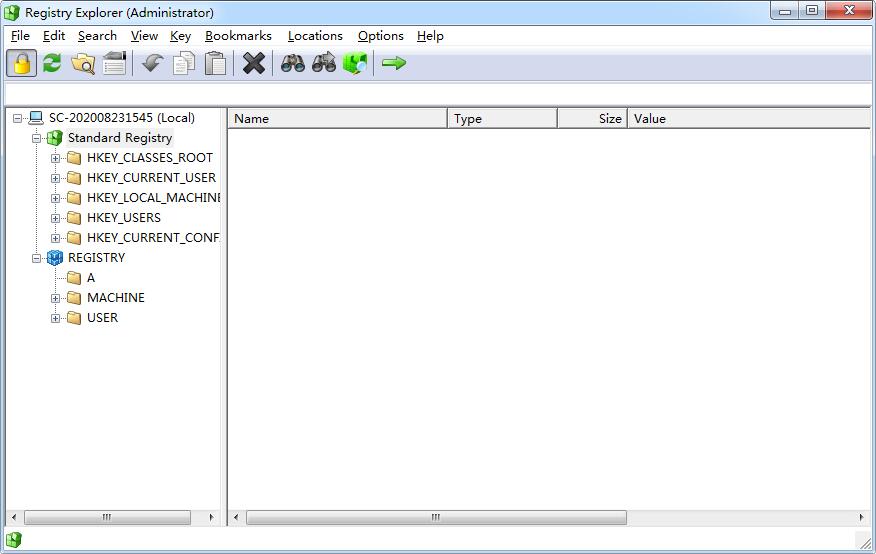The width and height of the screenshot is (876, 554).
Task: Sort by the Value column header
Action: coord(749,118)
